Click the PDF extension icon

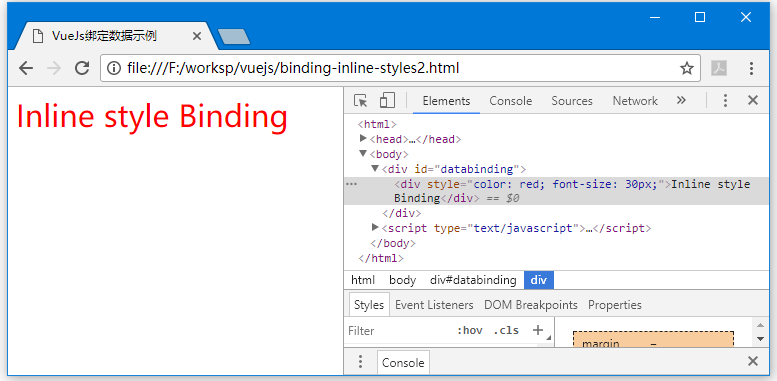pyautogui.click(x=719, y=68)
